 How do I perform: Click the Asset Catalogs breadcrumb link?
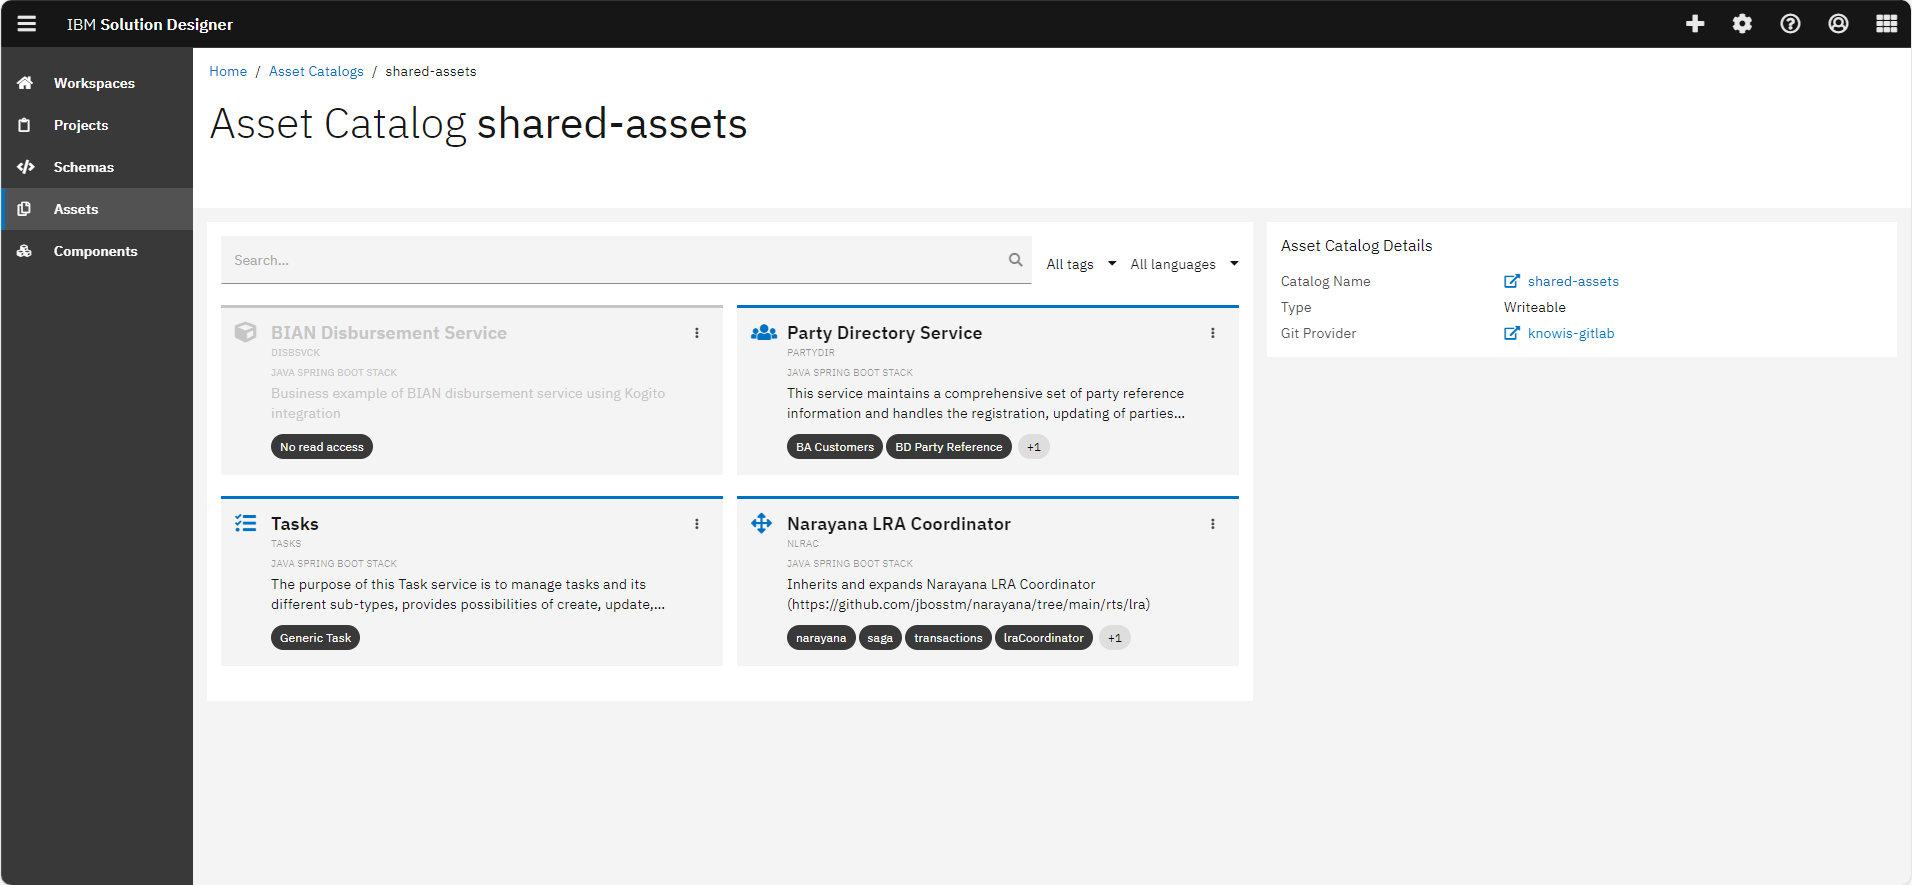point(316,71)
